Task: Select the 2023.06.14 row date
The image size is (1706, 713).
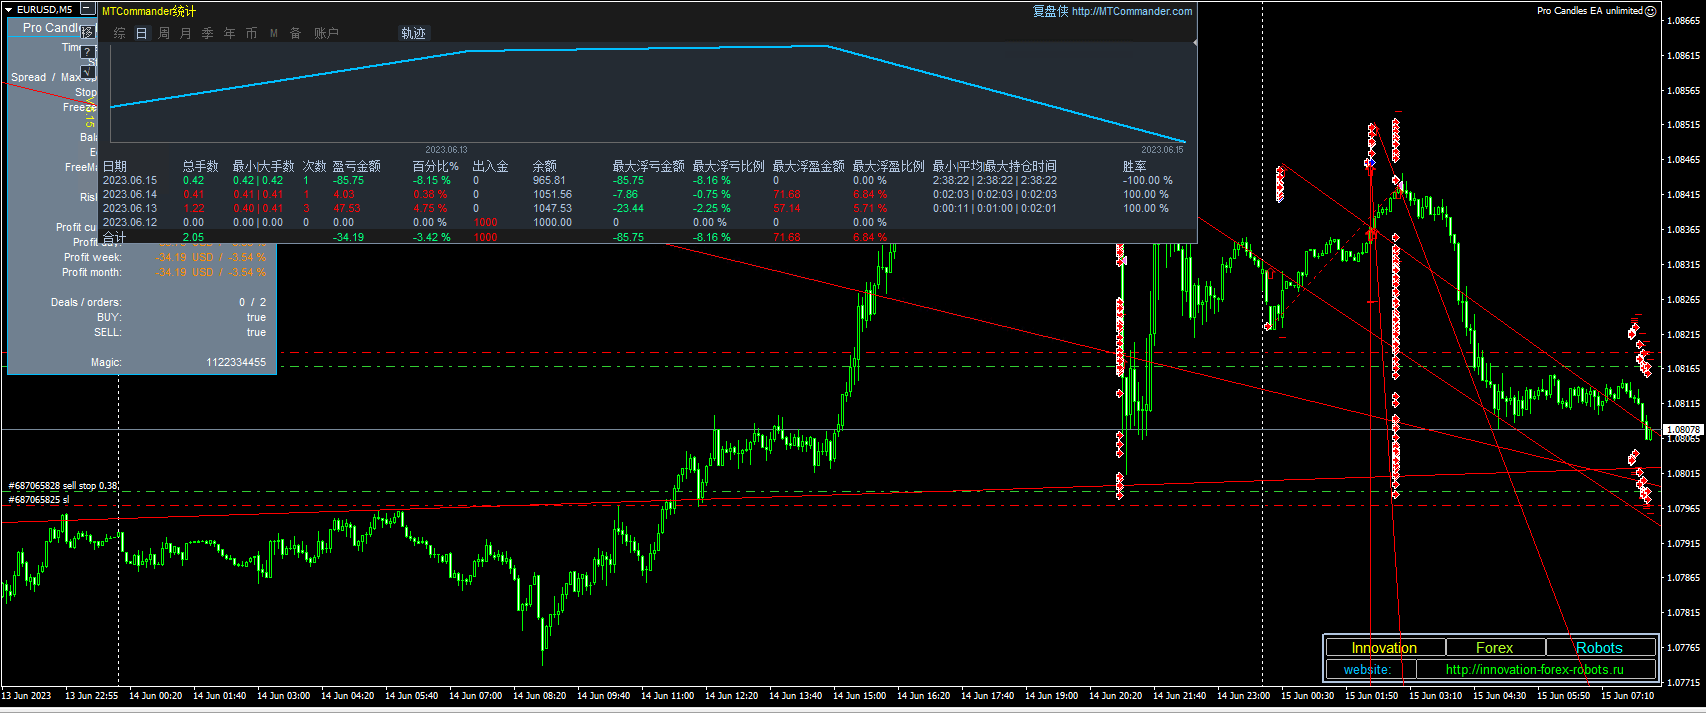Action: pos(130,195)
